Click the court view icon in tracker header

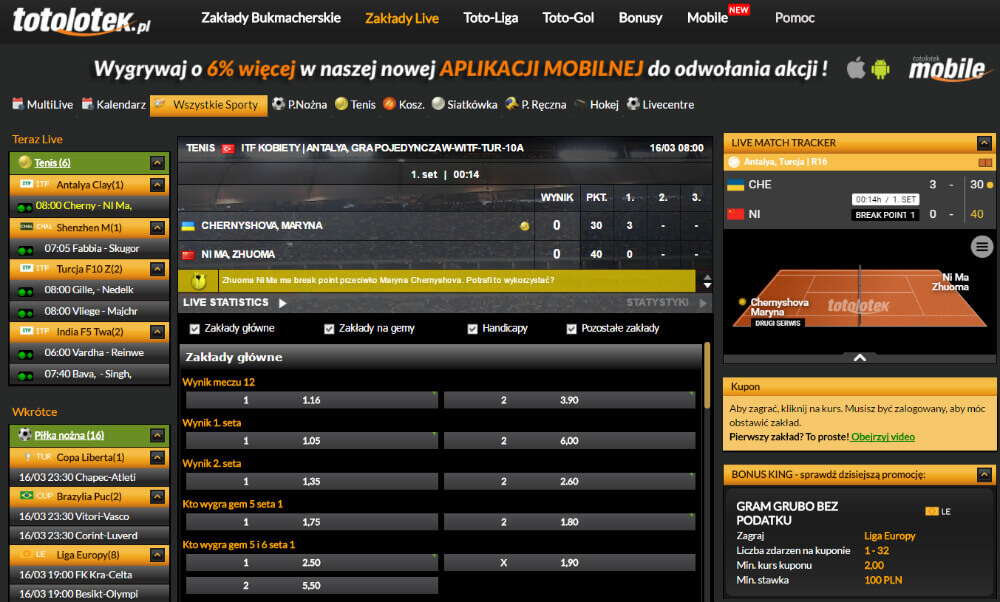985,163
